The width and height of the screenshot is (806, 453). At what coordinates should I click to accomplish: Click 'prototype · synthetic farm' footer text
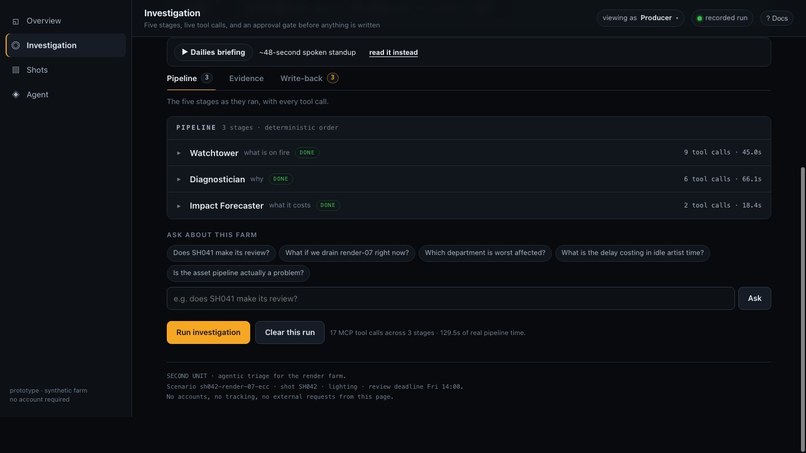48,391
